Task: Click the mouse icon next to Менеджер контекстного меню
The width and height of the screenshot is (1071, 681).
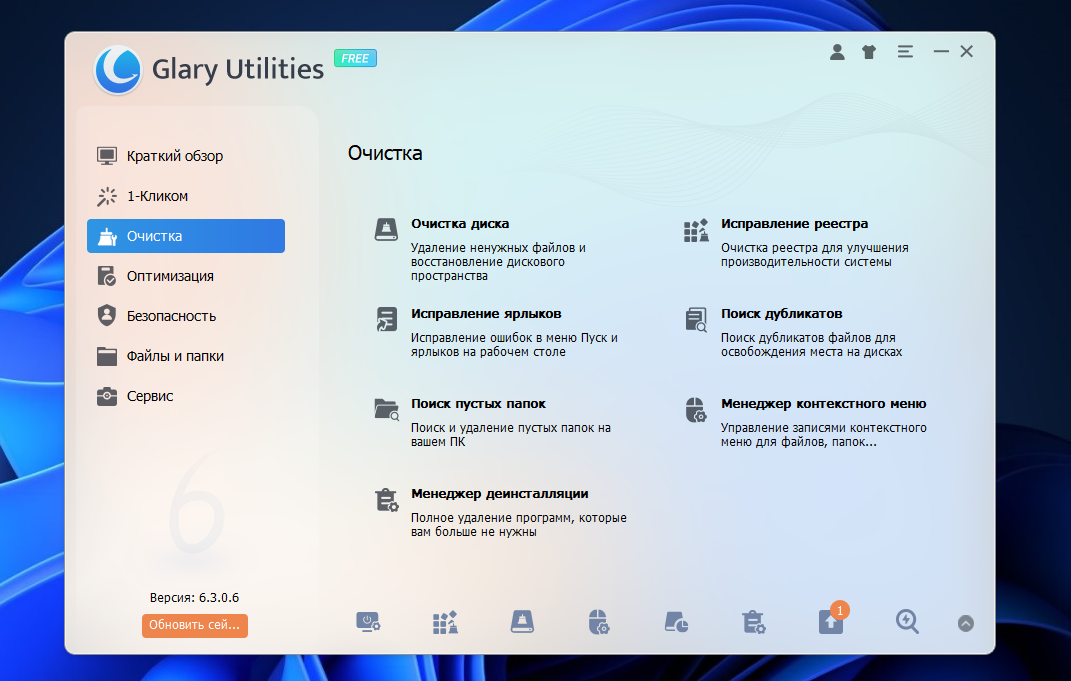Action: click(x=696, y=410)
